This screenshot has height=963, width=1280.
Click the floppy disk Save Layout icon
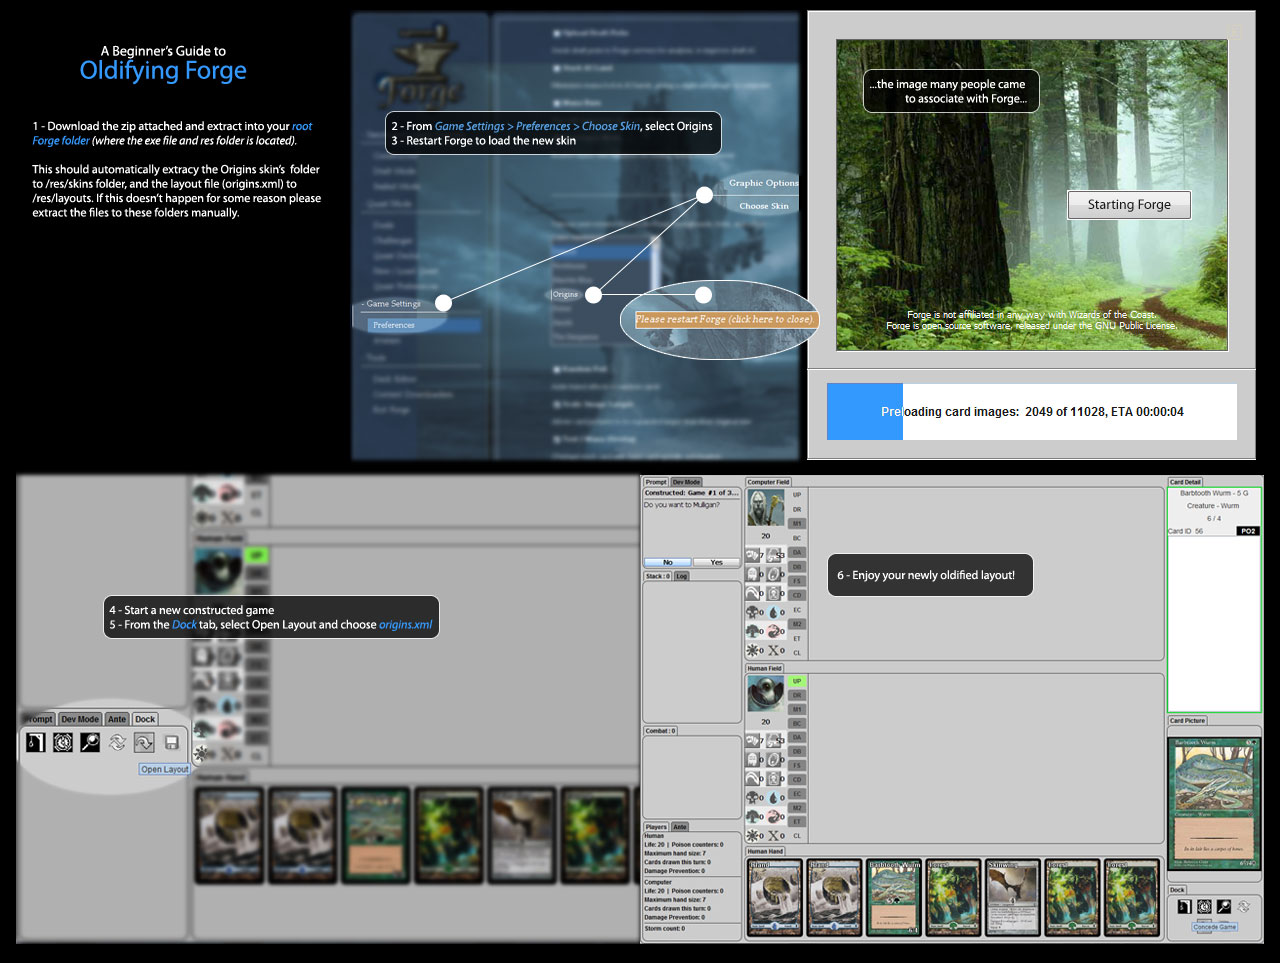171,742
